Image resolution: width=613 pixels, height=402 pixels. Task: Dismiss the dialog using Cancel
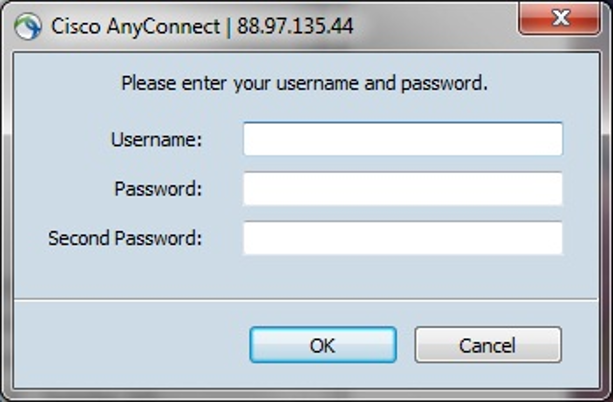tap(488, 345)
